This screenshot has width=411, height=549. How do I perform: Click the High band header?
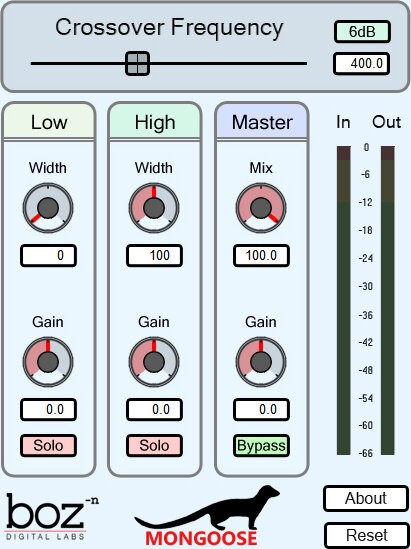(x=155, y=122)
